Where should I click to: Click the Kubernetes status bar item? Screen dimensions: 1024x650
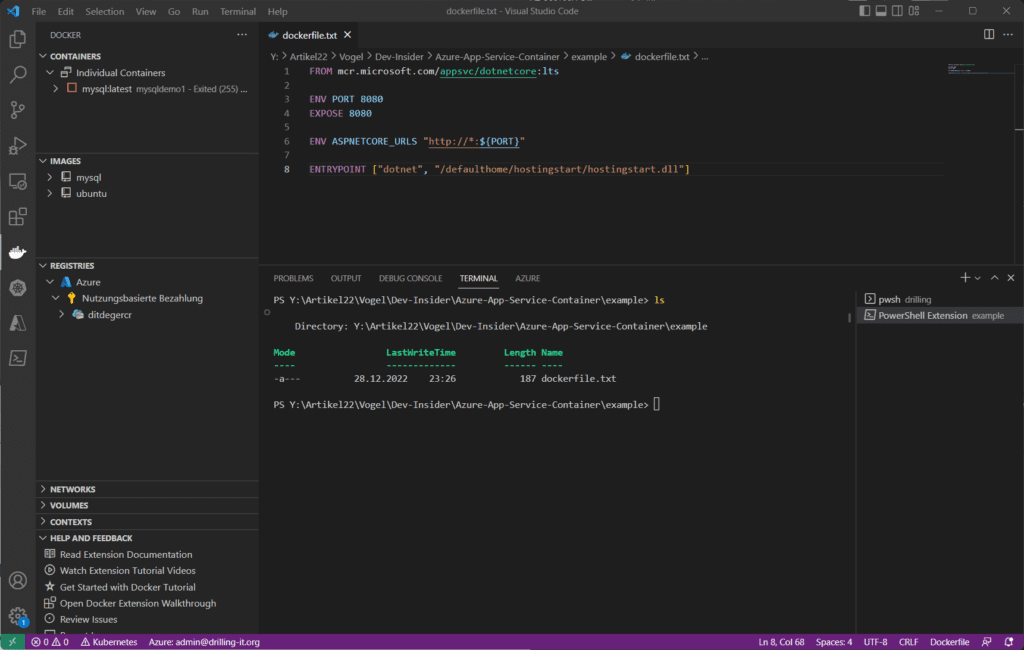click(x=109, y=642)
